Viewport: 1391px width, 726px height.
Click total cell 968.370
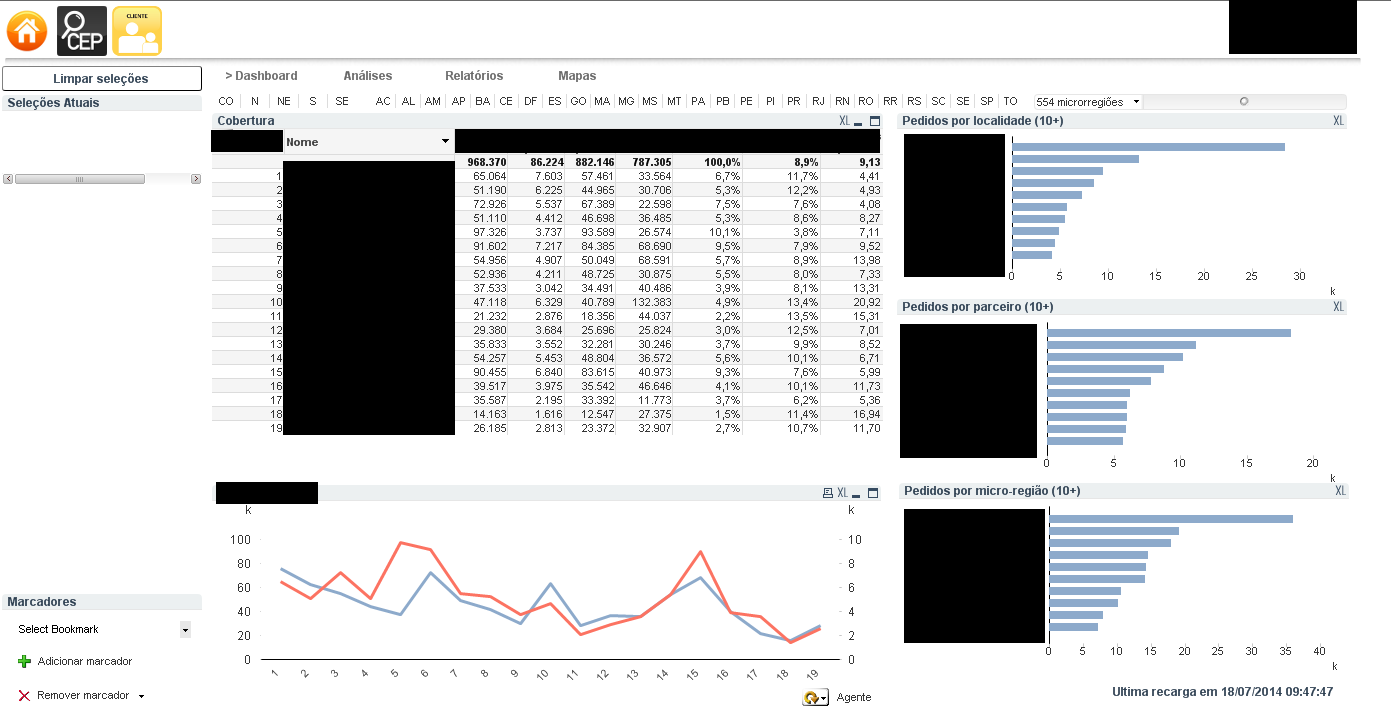point(486,162)
